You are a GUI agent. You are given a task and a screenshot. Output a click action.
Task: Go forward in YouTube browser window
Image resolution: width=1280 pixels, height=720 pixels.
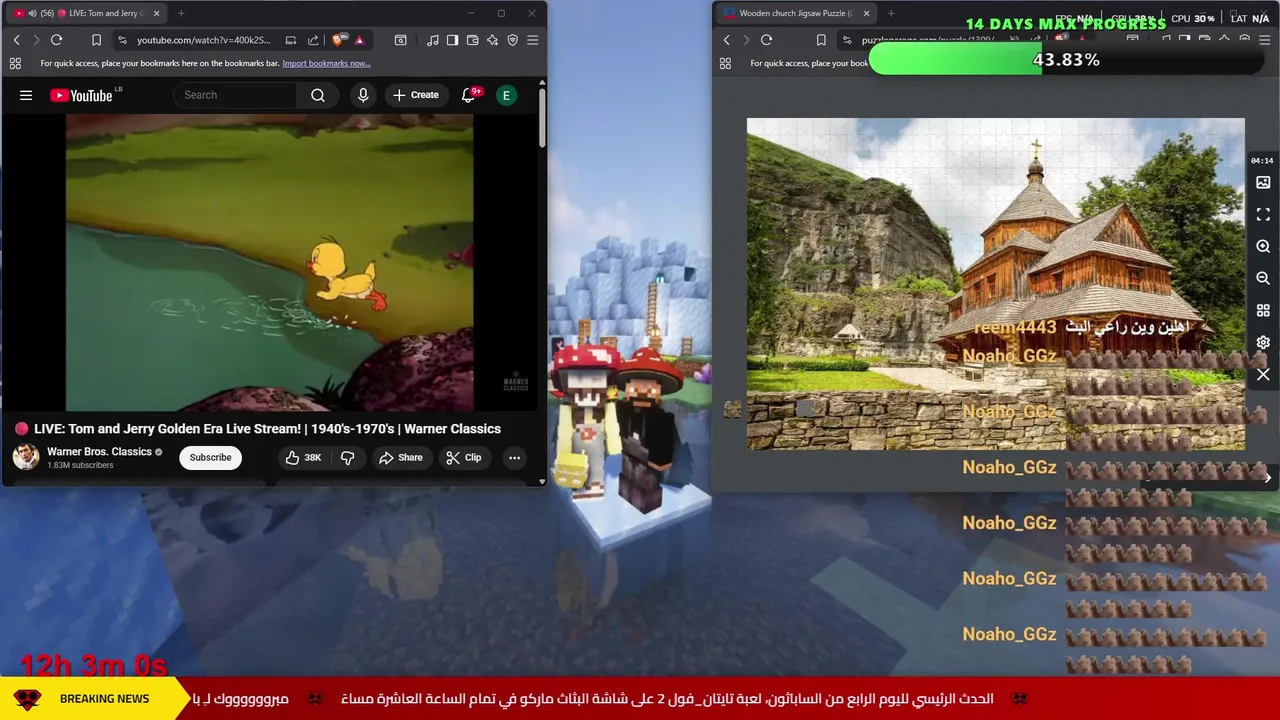click(x=36, y=40)
